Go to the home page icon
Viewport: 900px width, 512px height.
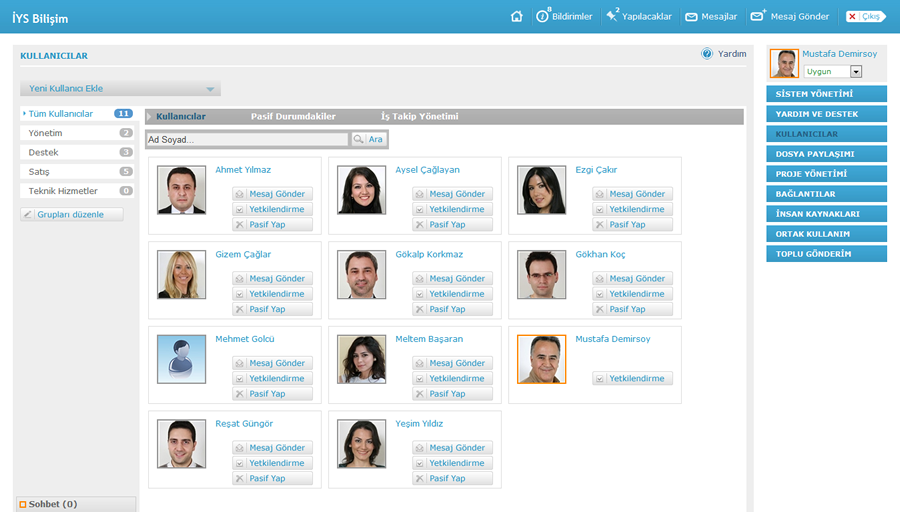pyautogui.click(x=517, y=16)
